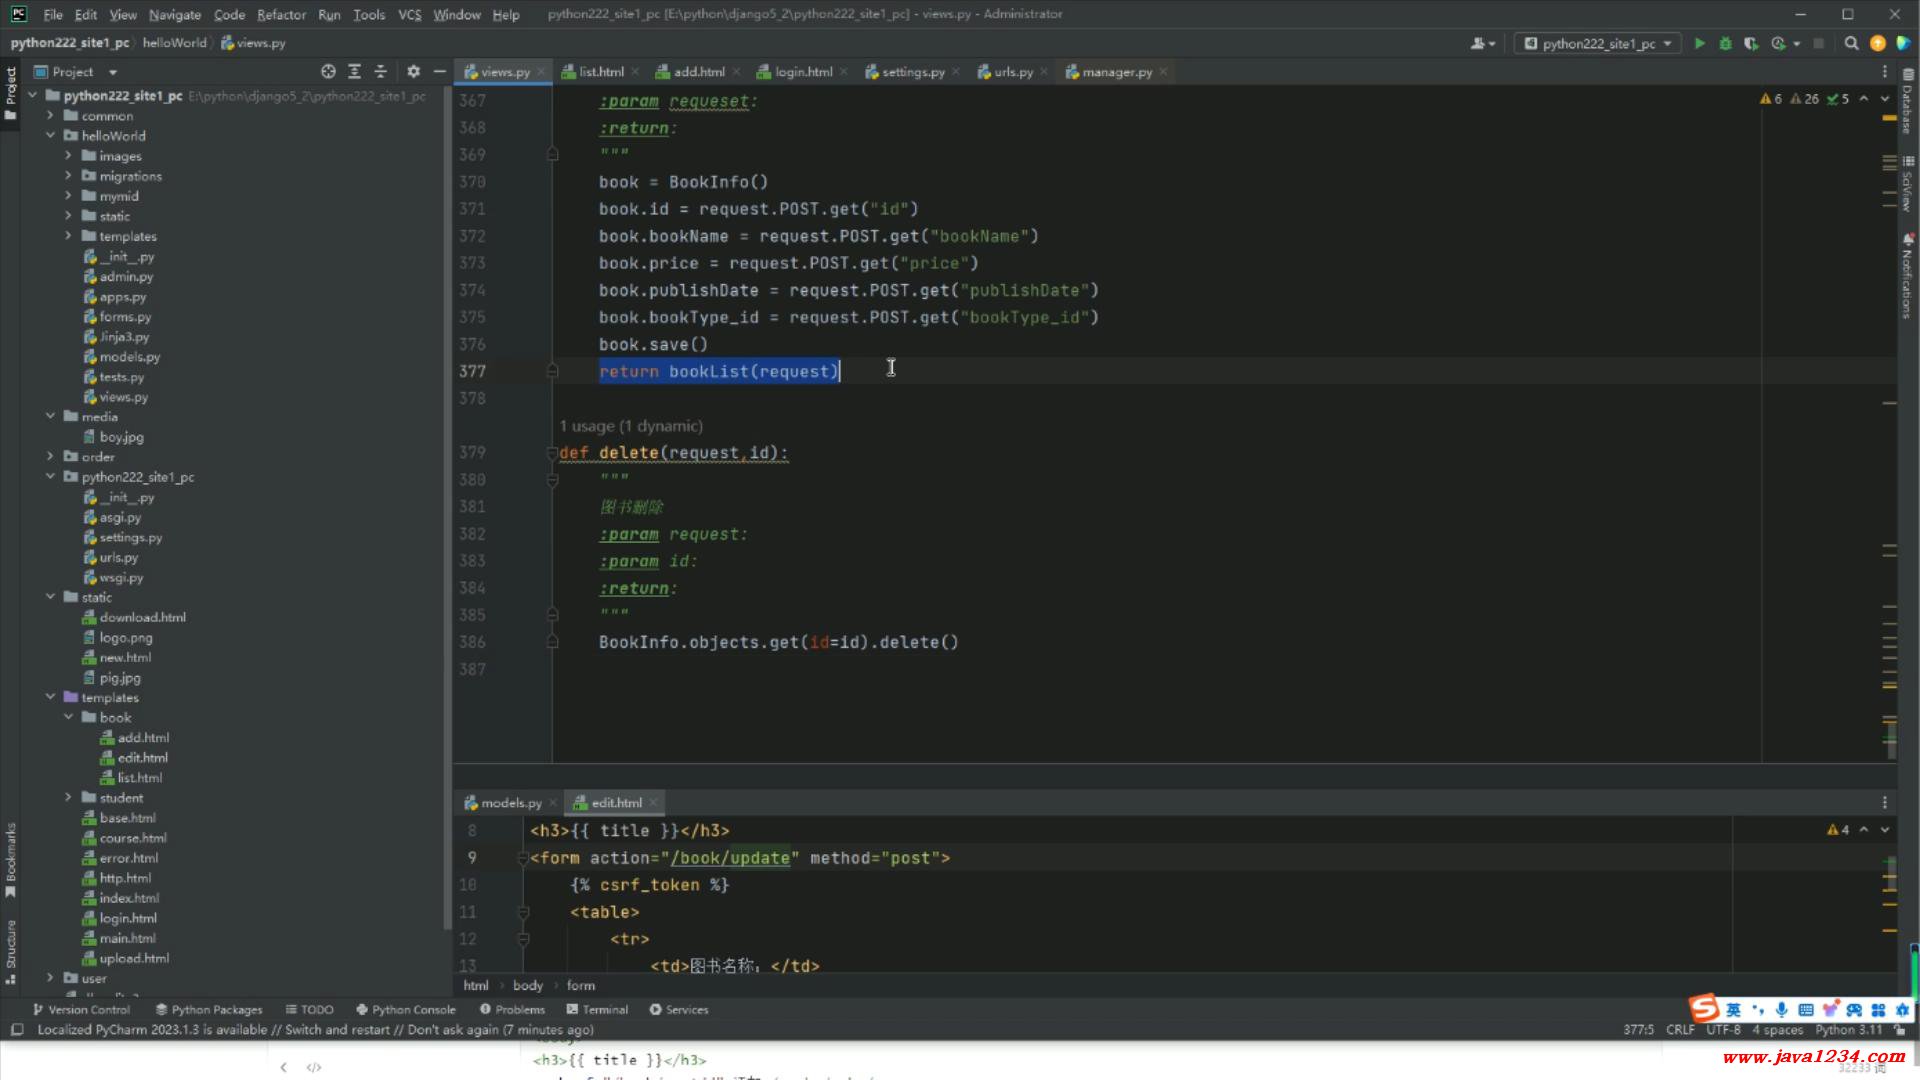Start debugging with the bug icon
Screen dimensions: 1920x1080
click(1725, 43)
